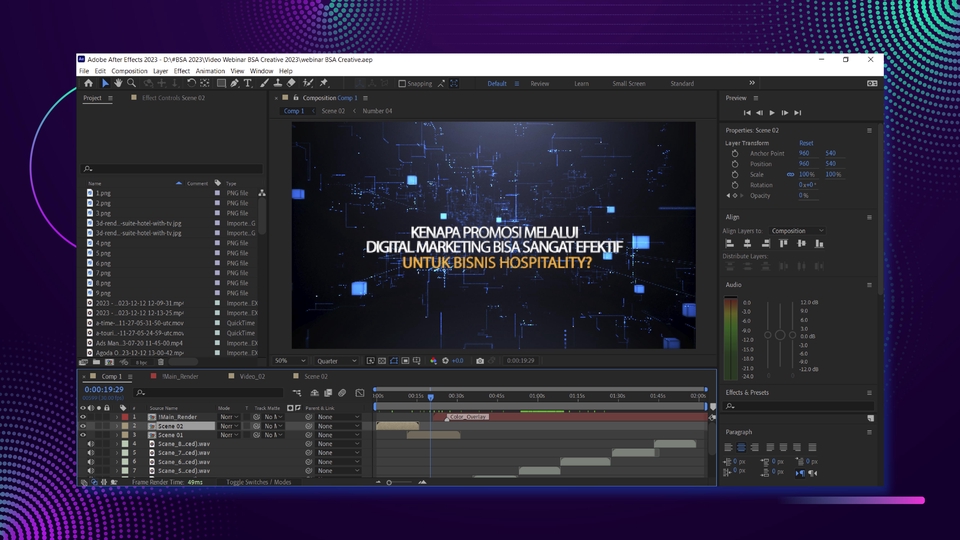The width and height of the screenshot is (960, 540).
Task: Open the Quarter resolution dropdown
Action: [336, 361]
